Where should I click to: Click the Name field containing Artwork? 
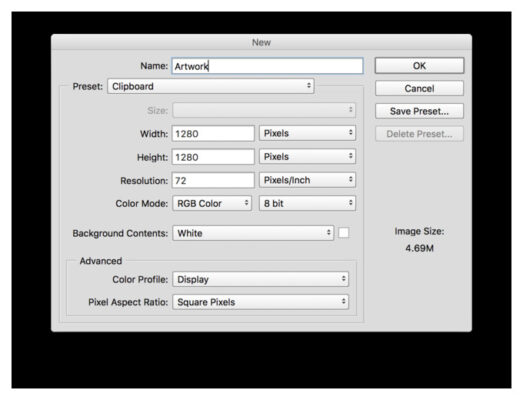(x=268, y=66)
